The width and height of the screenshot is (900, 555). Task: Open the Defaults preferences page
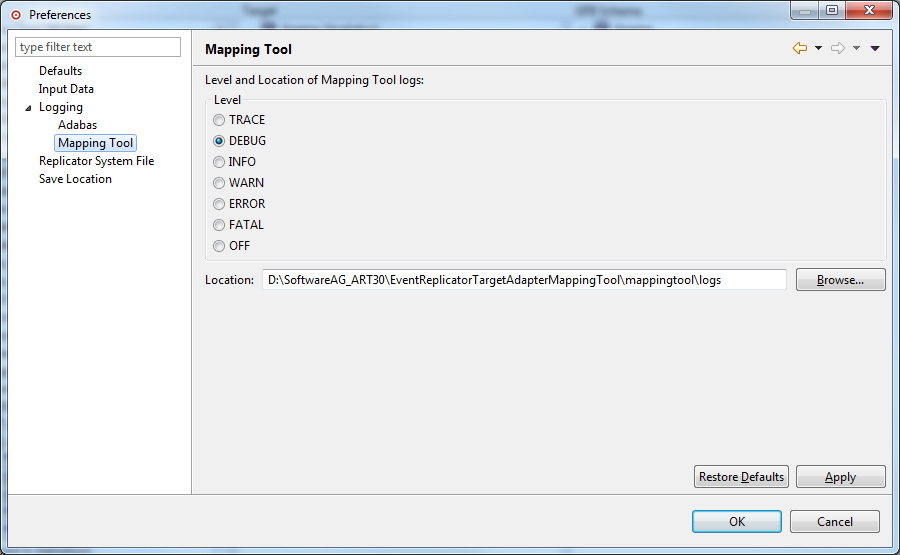click(x=60, y=71)
